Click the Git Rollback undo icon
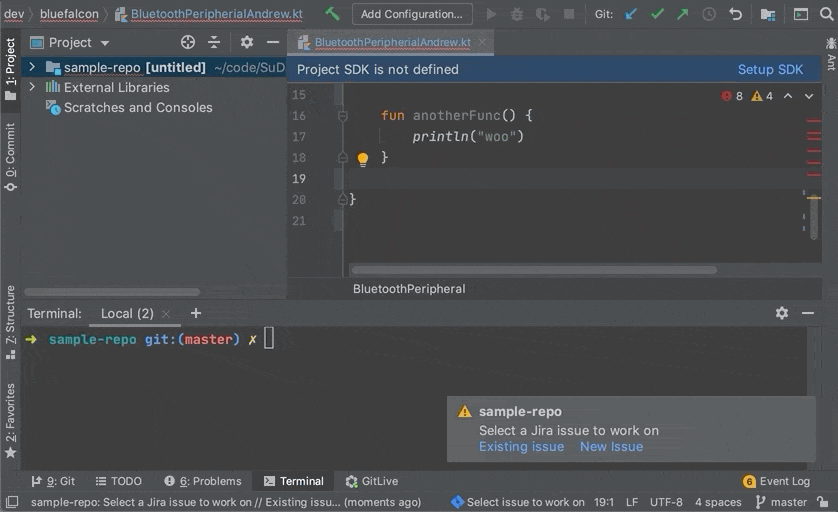838x512 pixels. 735,14
